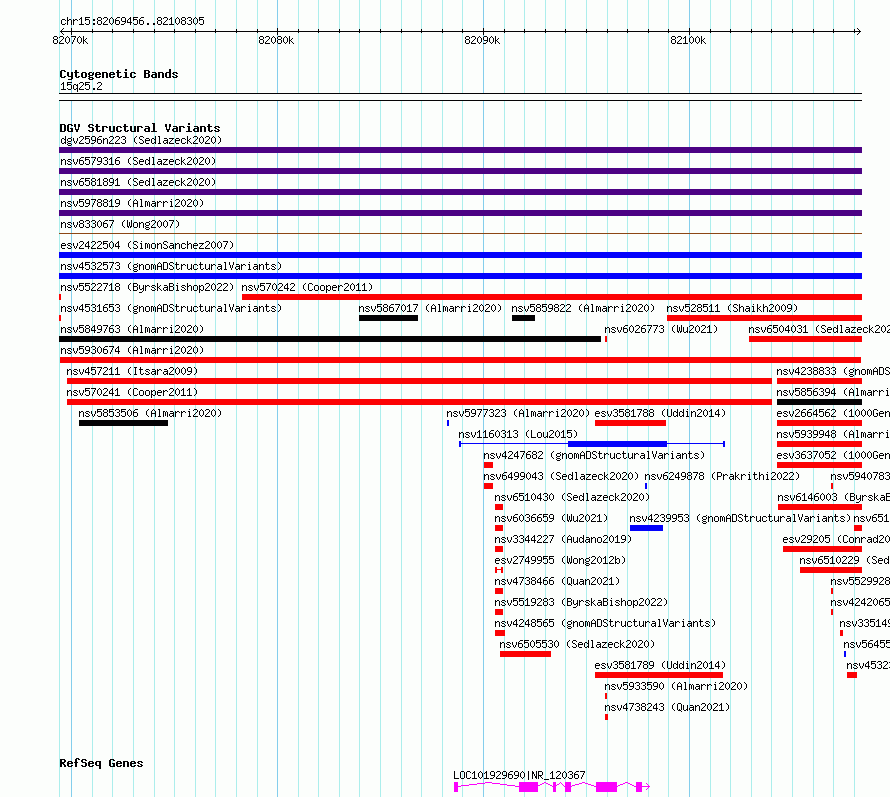Select the nsv4738466 (Quan2021) label
The height and width of the screenshot is (797, 890).
[x=557, y=581]
